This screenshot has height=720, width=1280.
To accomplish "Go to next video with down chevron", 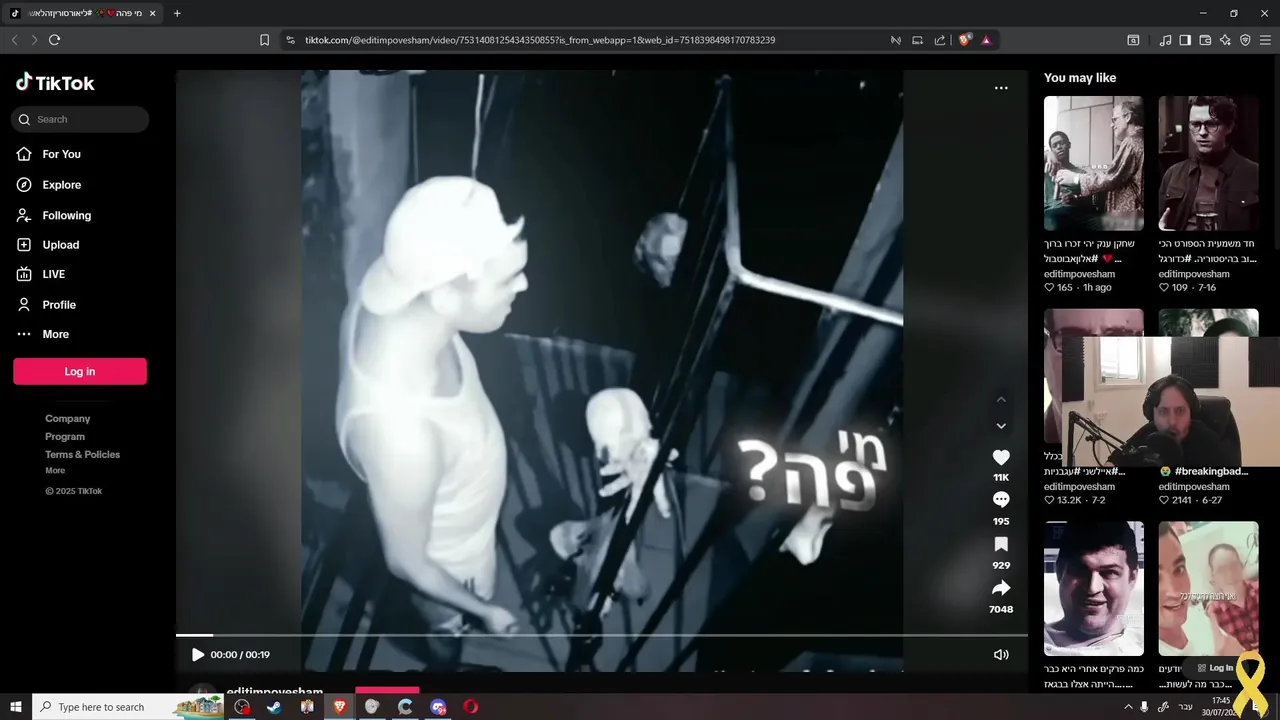I will tap(1001, 426).
